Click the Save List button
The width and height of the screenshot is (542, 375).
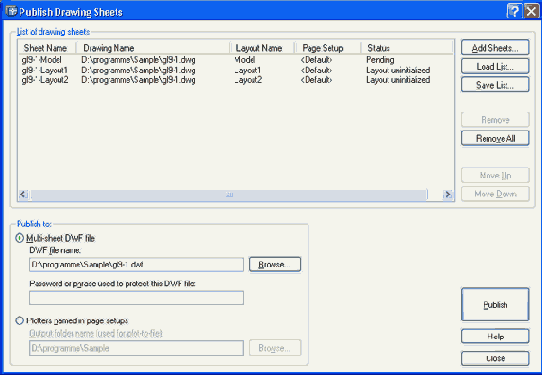(495, 84)
